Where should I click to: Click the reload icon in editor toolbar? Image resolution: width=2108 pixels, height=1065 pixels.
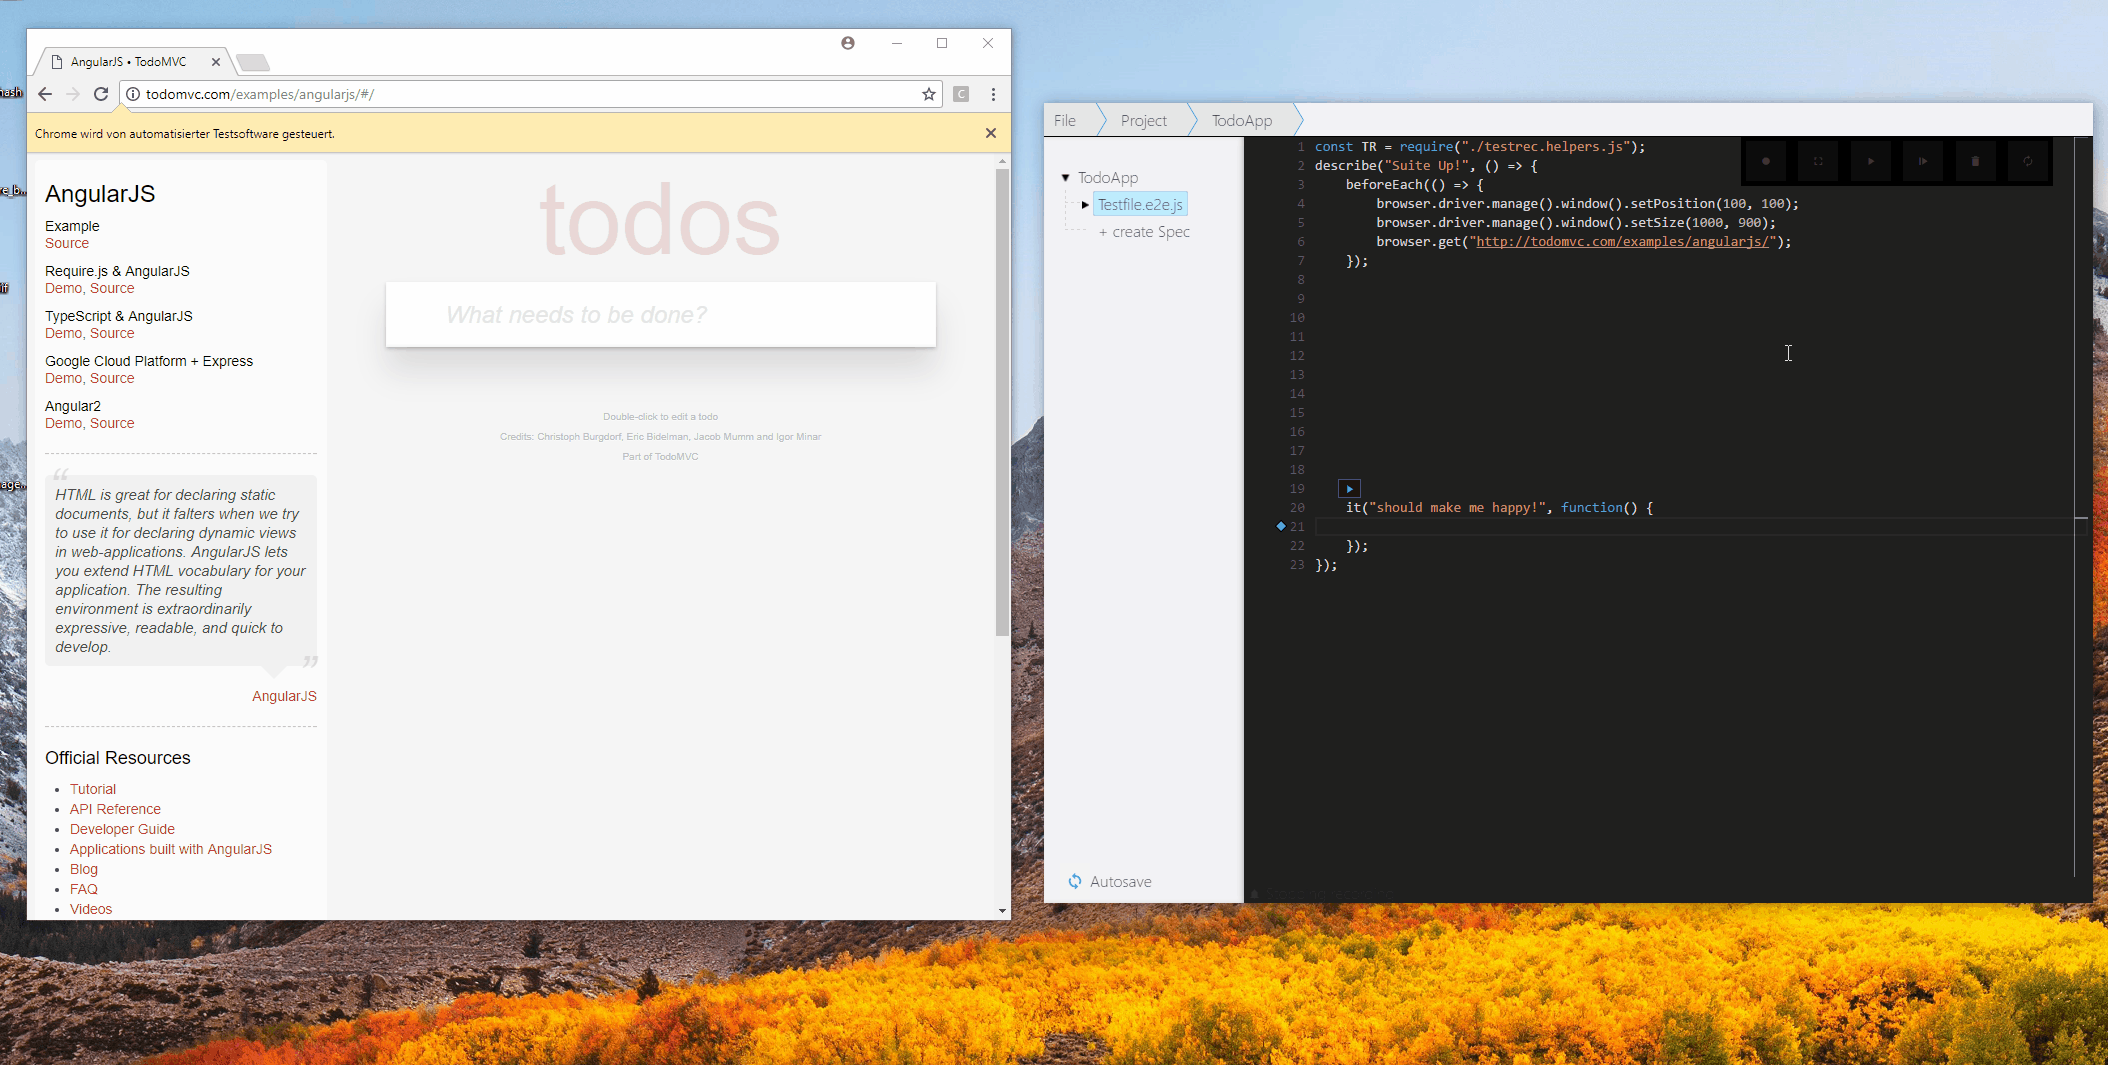click(x=2027, y=161)
